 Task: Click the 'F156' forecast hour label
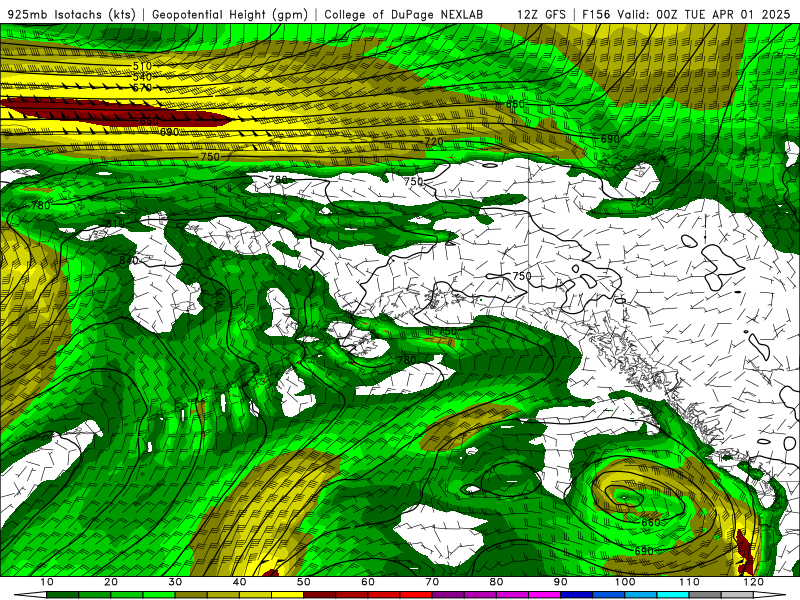pyautogui.click(x=595, y=14)
